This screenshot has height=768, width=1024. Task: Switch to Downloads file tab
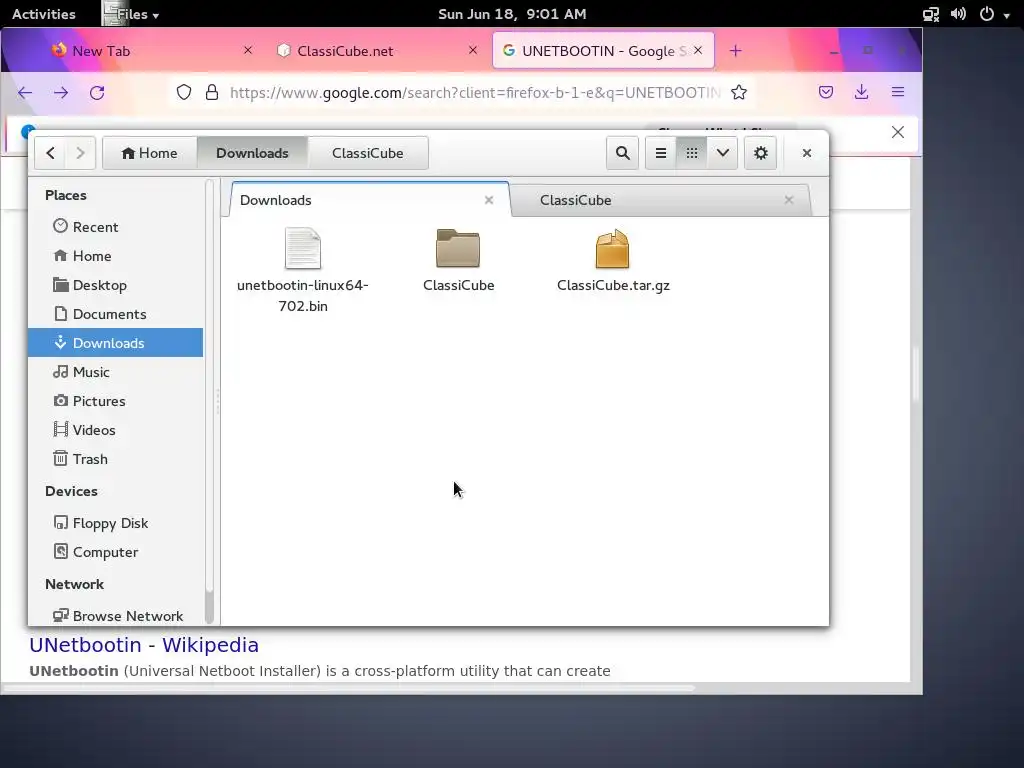pyautogui.click(x=370, y=200)
